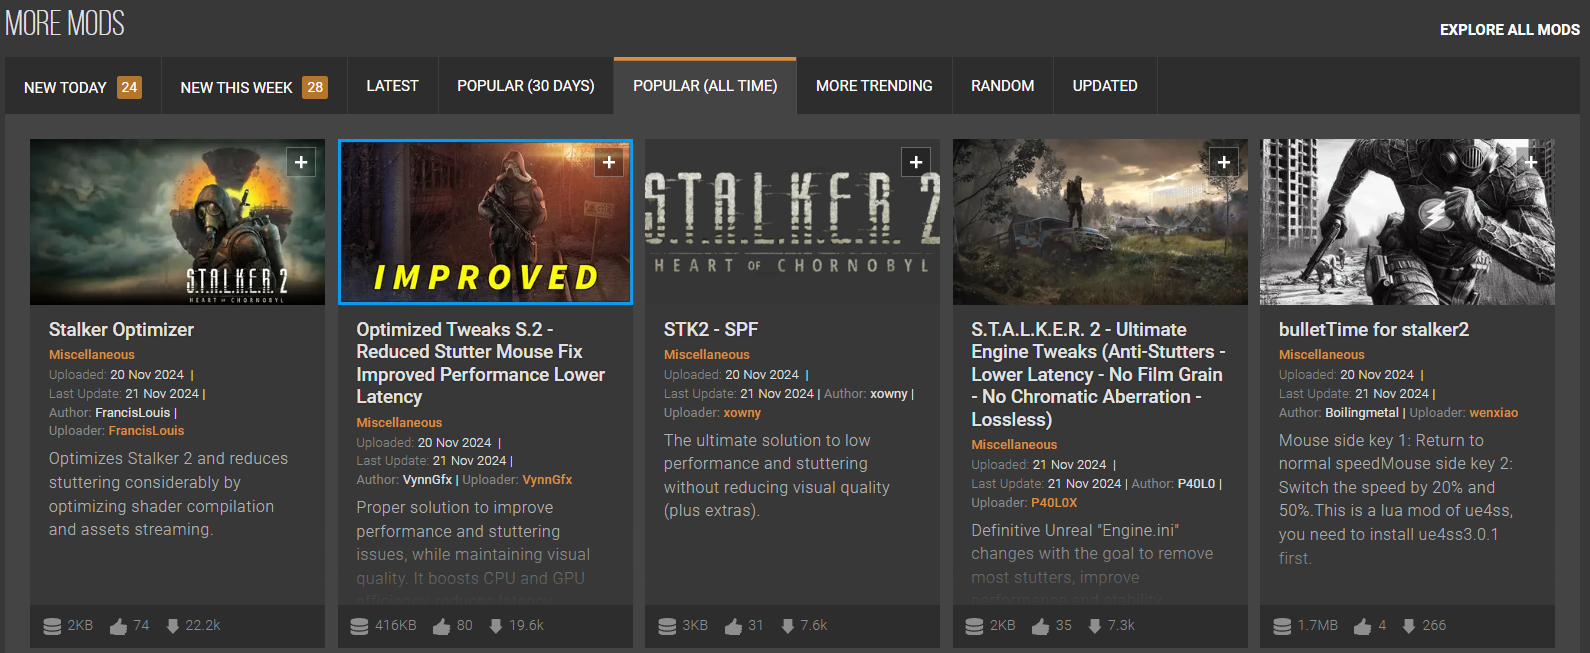Visit uploader VynnGfx's profile
1590x653 pixels.
point(547,480)
